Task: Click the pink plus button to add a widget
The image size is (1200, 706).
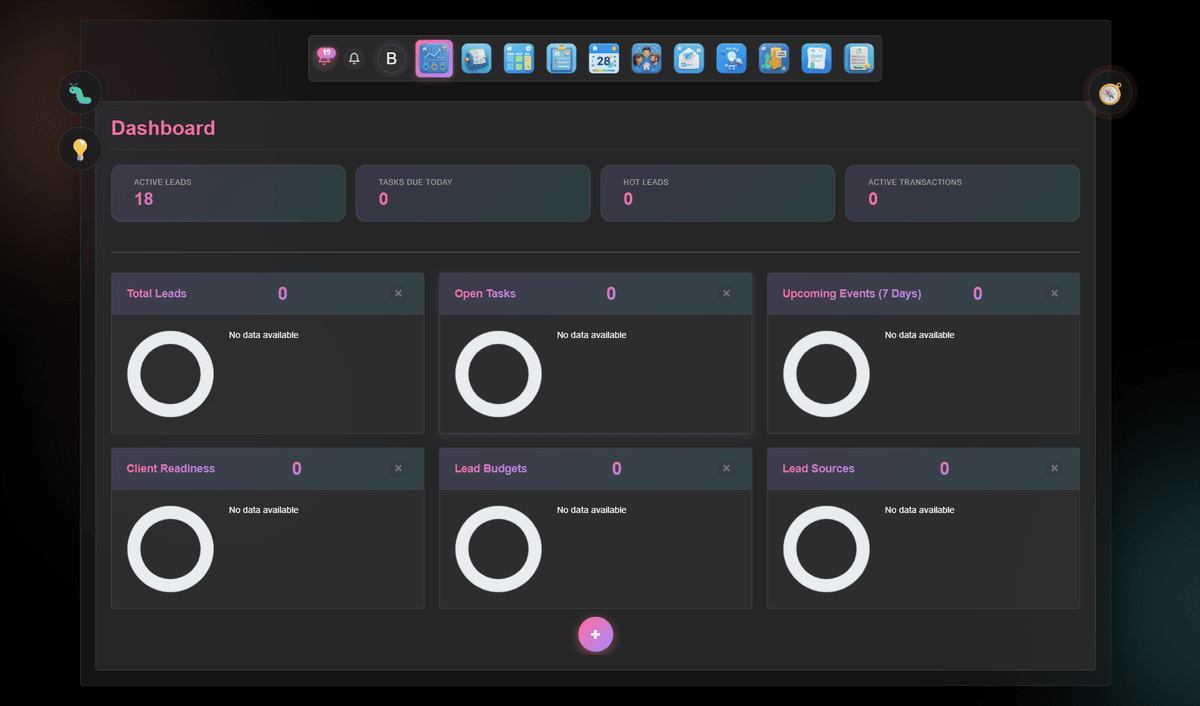Action: (596, 634)
